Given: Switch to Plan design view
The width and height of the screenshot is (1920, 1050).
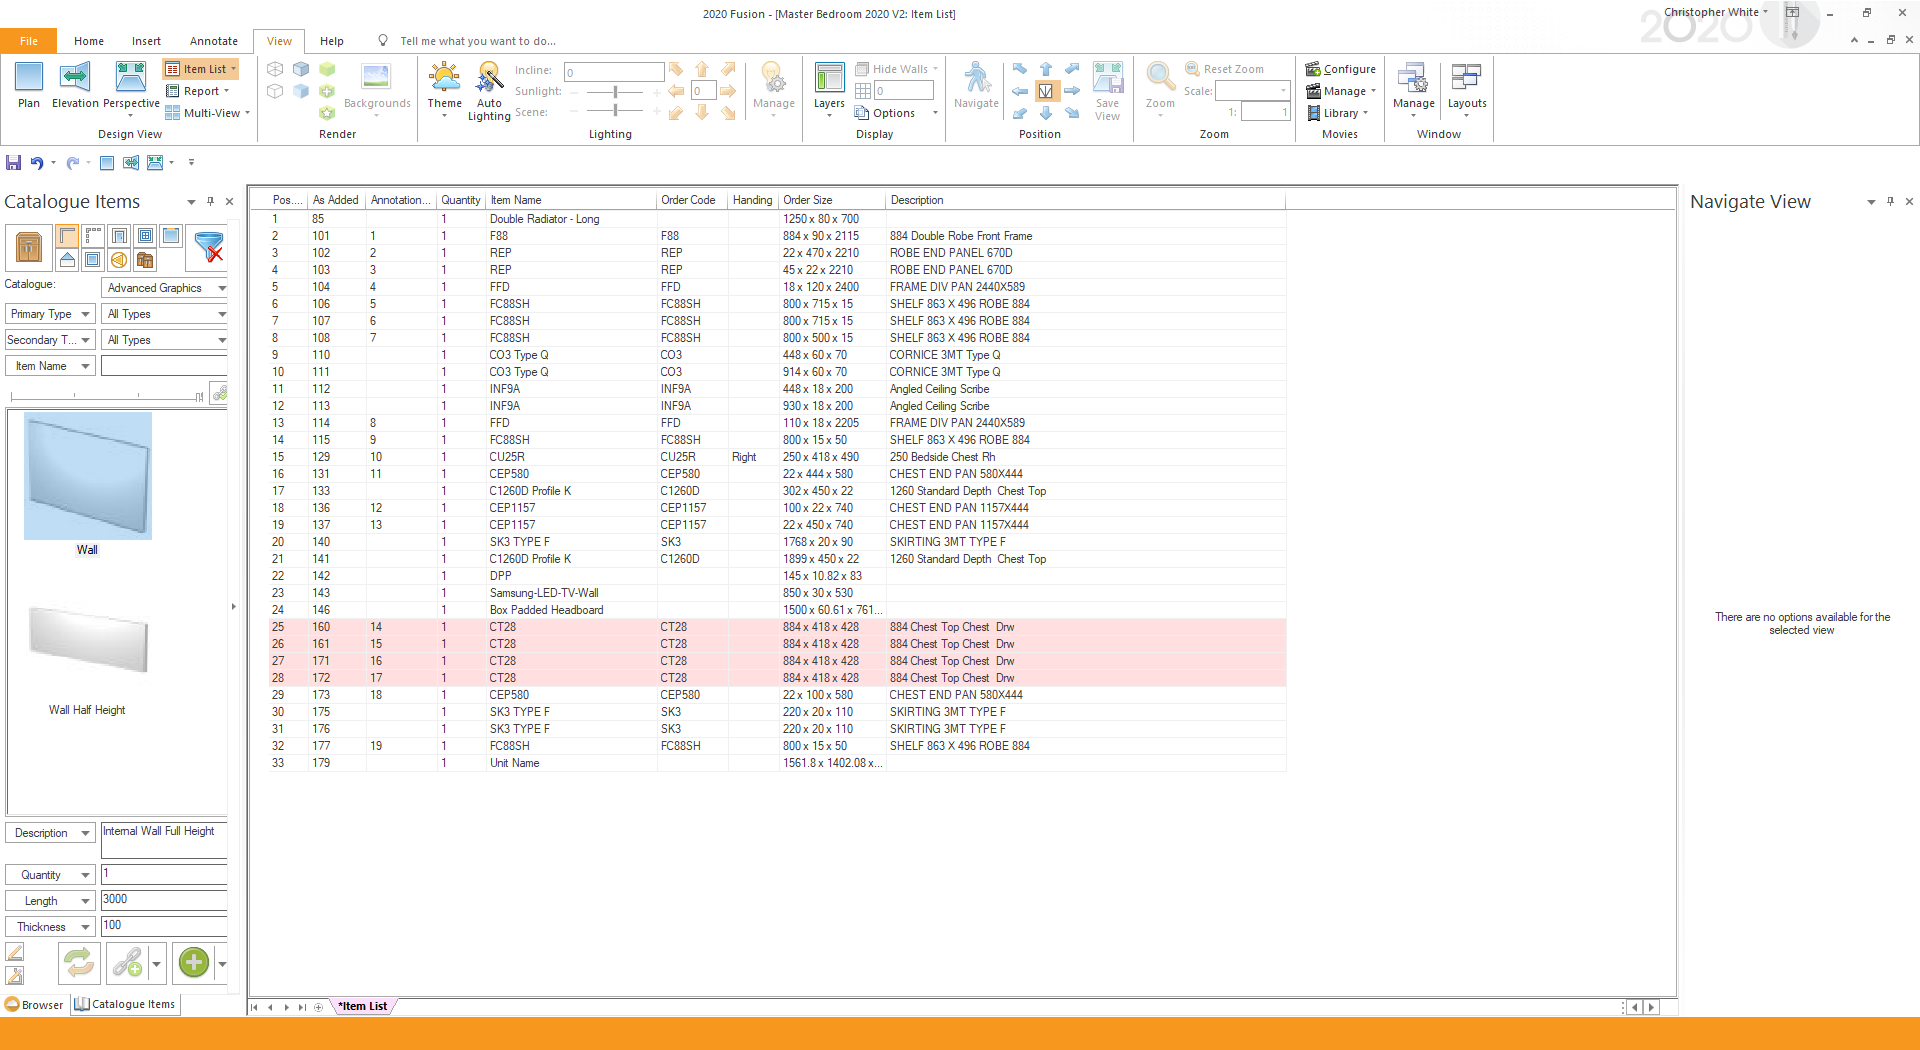Looking at the screenshot, I should tap(29, 85).
